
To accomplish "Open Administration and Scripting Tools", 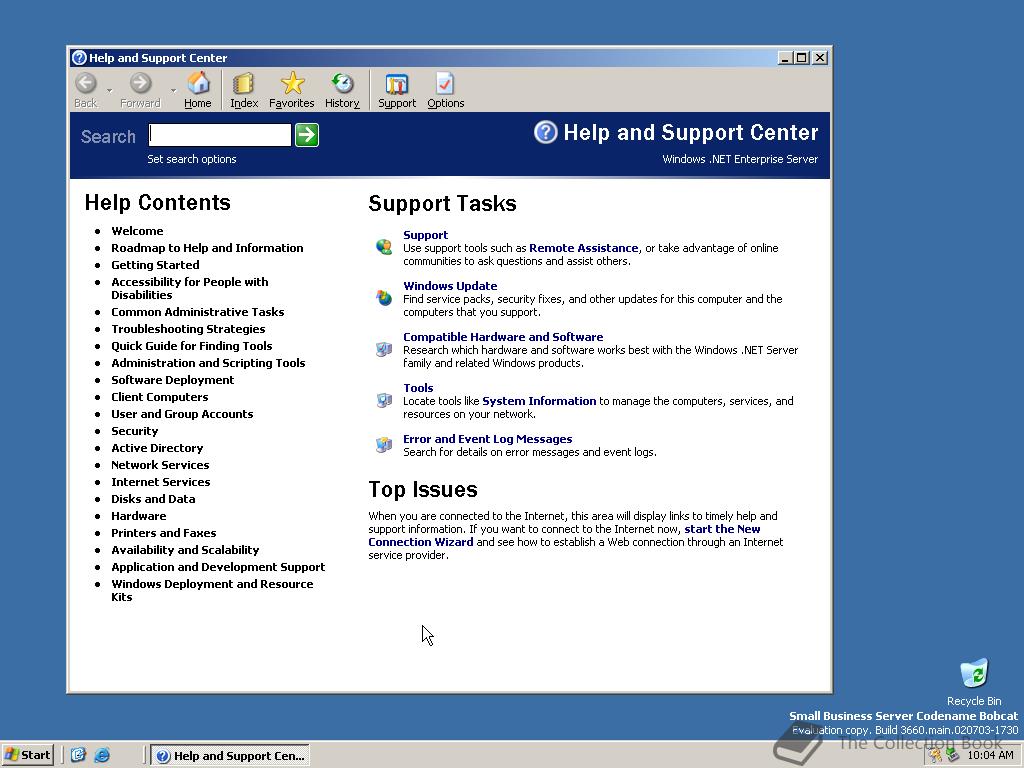I will click(208, 362).
